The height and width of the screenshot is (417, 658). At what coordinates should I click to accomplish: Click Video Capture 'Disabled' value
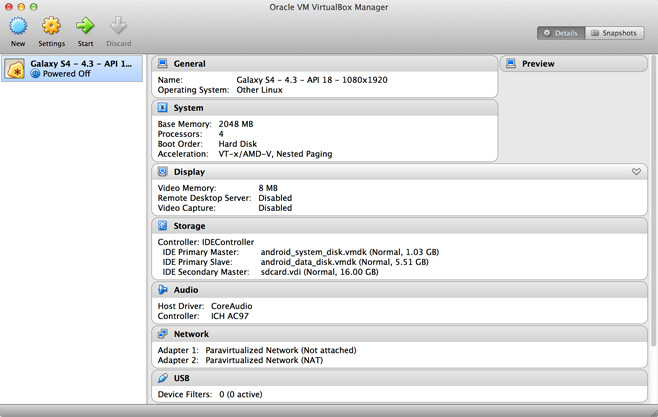(x=275, y=208)
